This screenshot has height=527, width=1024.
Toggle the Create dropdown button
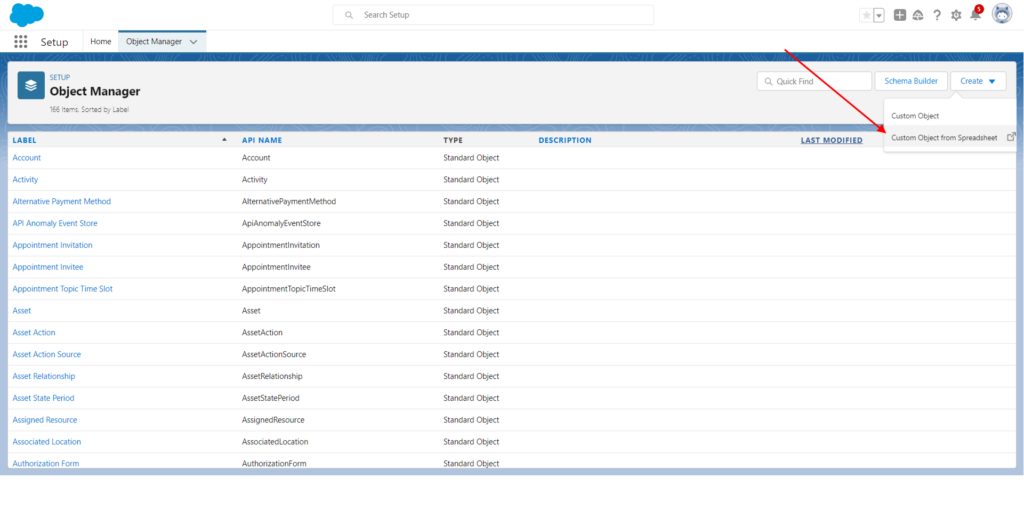pyautogui.click(x=978, y=81)
